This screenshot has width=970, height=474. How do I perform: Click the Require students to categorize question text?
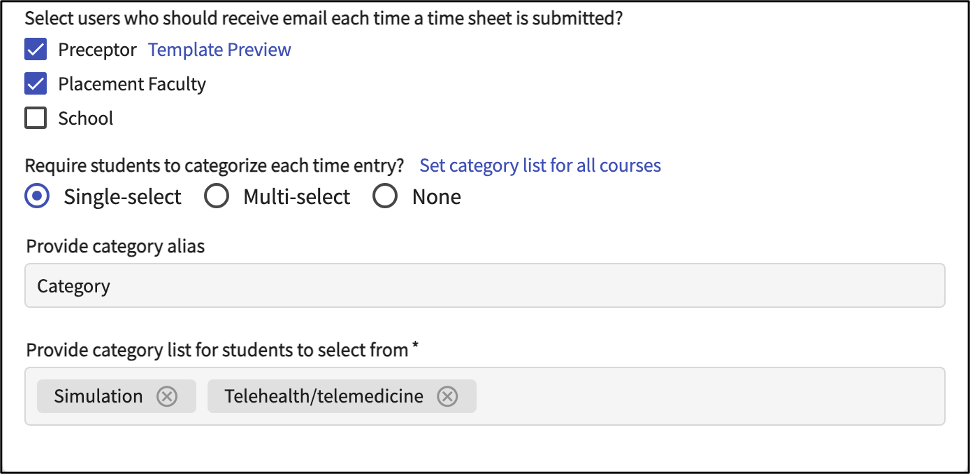point(214,165)
